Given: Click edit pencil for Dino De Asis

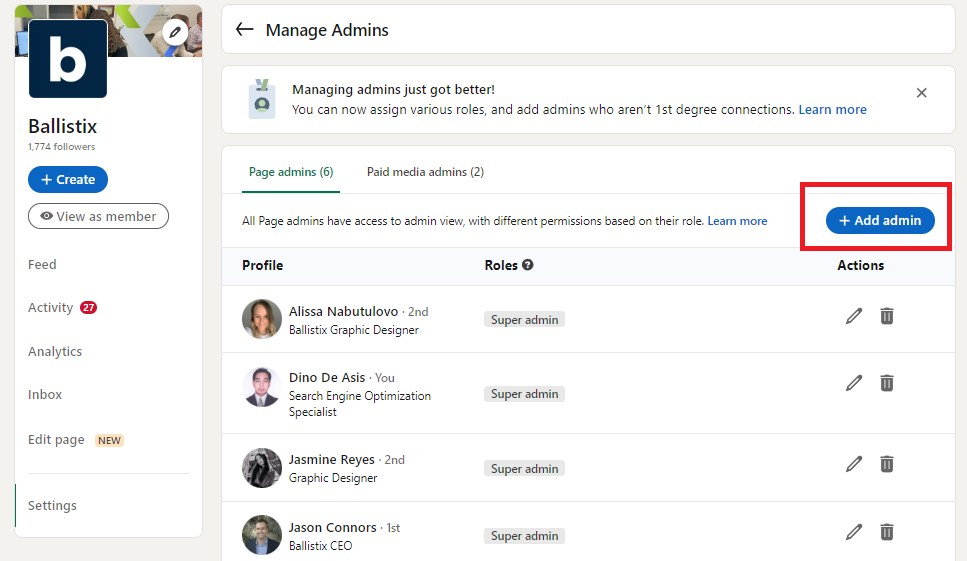Looking at the screenshot, I should click(x=853, y=383).
